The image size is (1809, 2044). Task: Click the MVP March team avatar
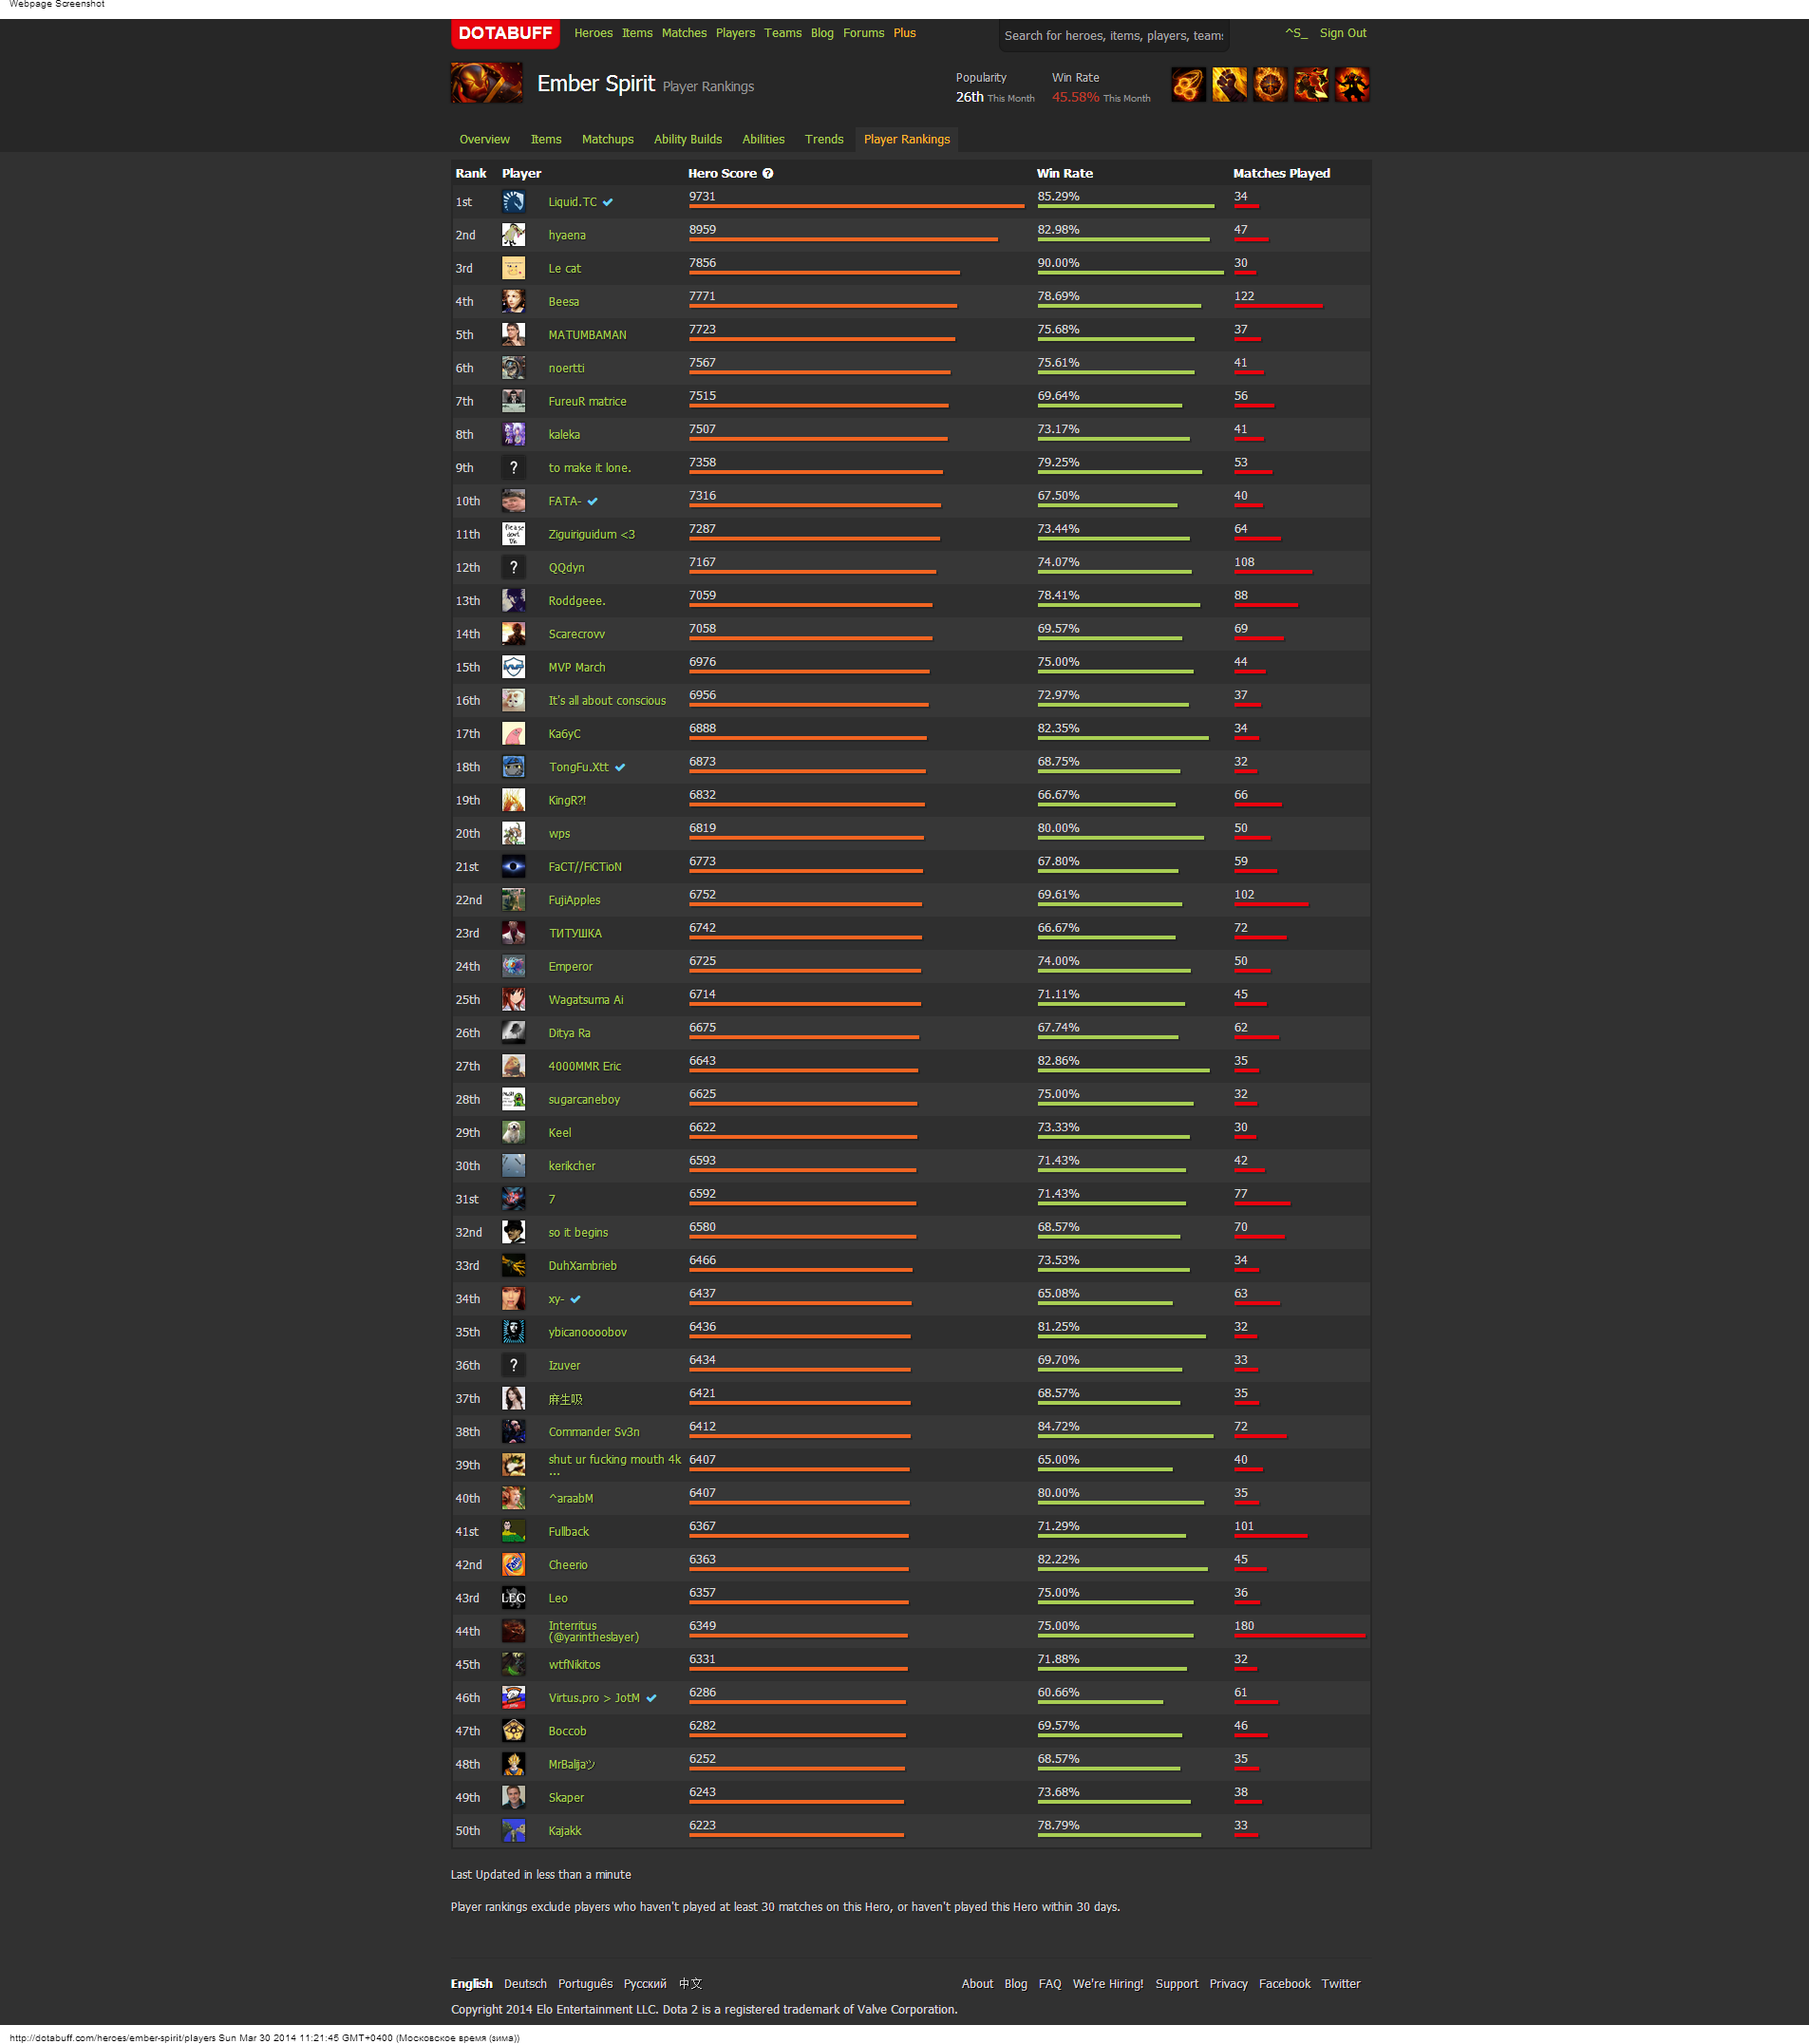click(x=513, y=668)
